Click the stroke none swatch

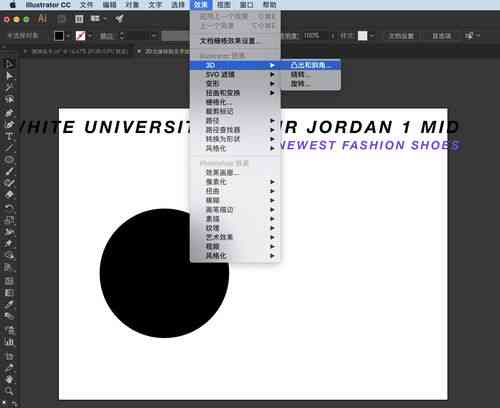pyautogui.click(x=80, y=36)
